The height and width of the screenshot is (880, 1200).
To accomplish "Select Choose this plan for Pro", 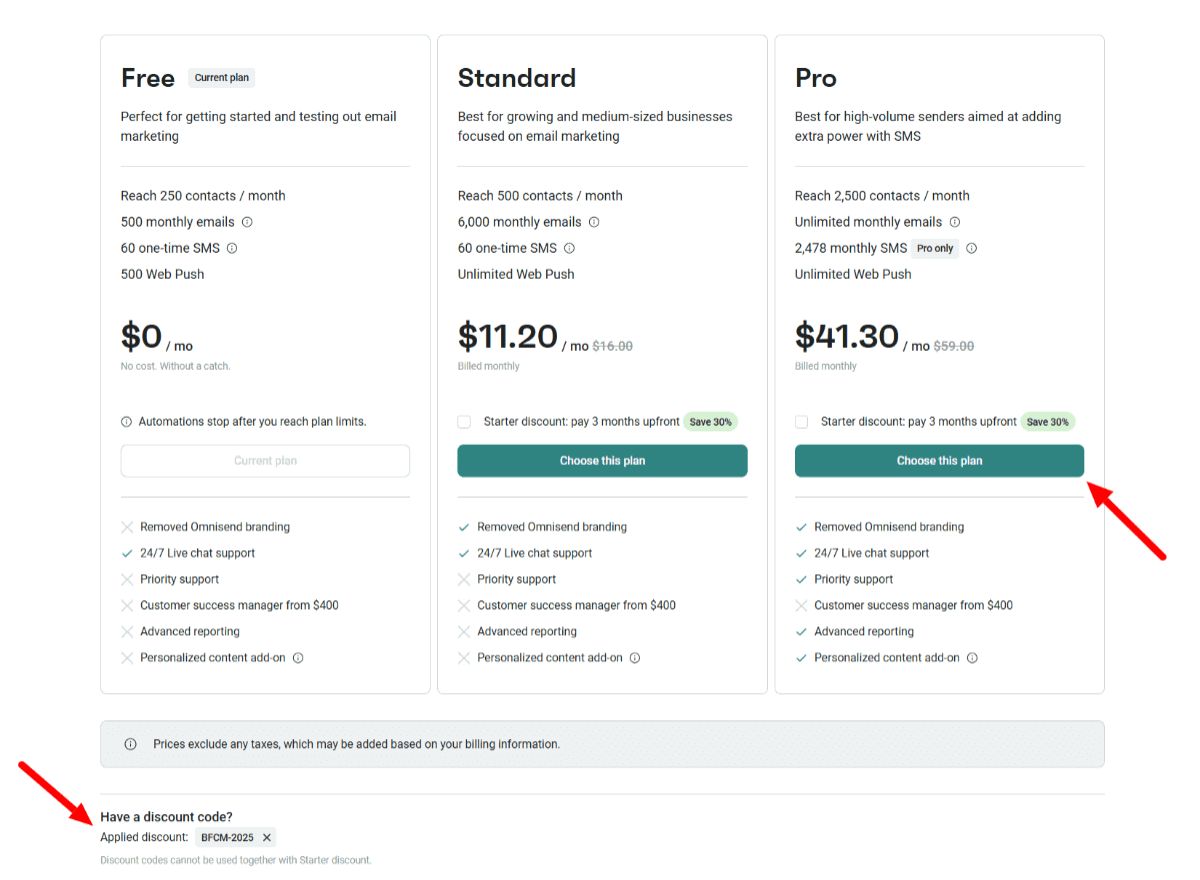I will (x=939, y=460).
